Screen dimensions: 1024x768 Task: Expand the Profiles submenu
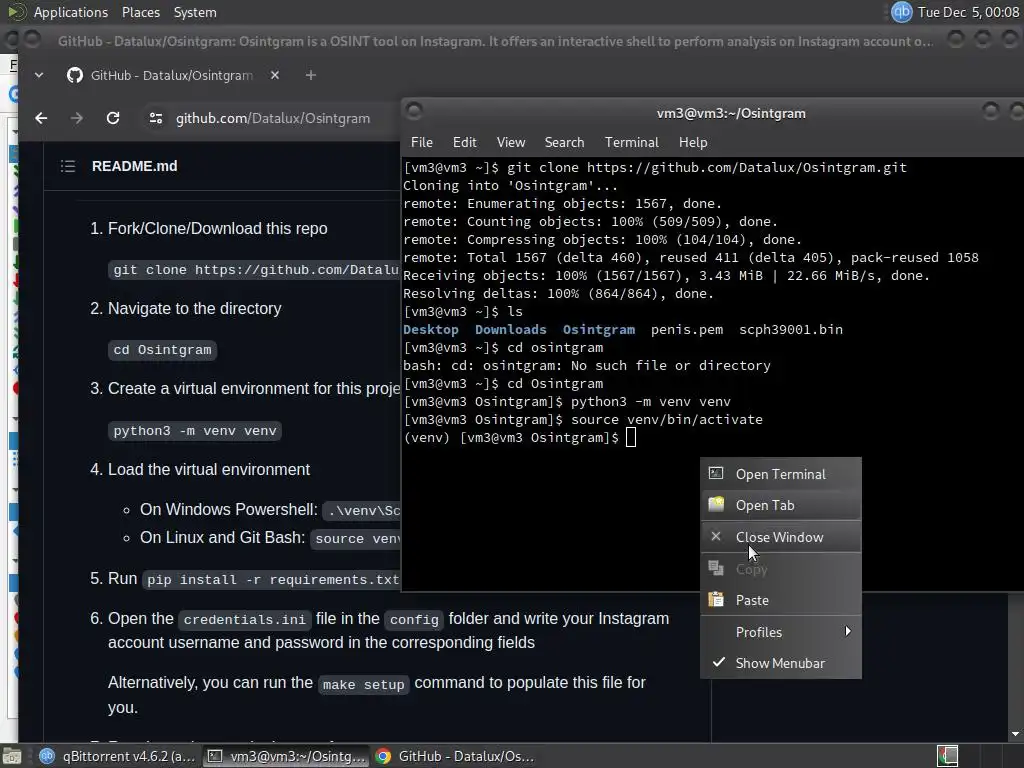click(781, 632)
